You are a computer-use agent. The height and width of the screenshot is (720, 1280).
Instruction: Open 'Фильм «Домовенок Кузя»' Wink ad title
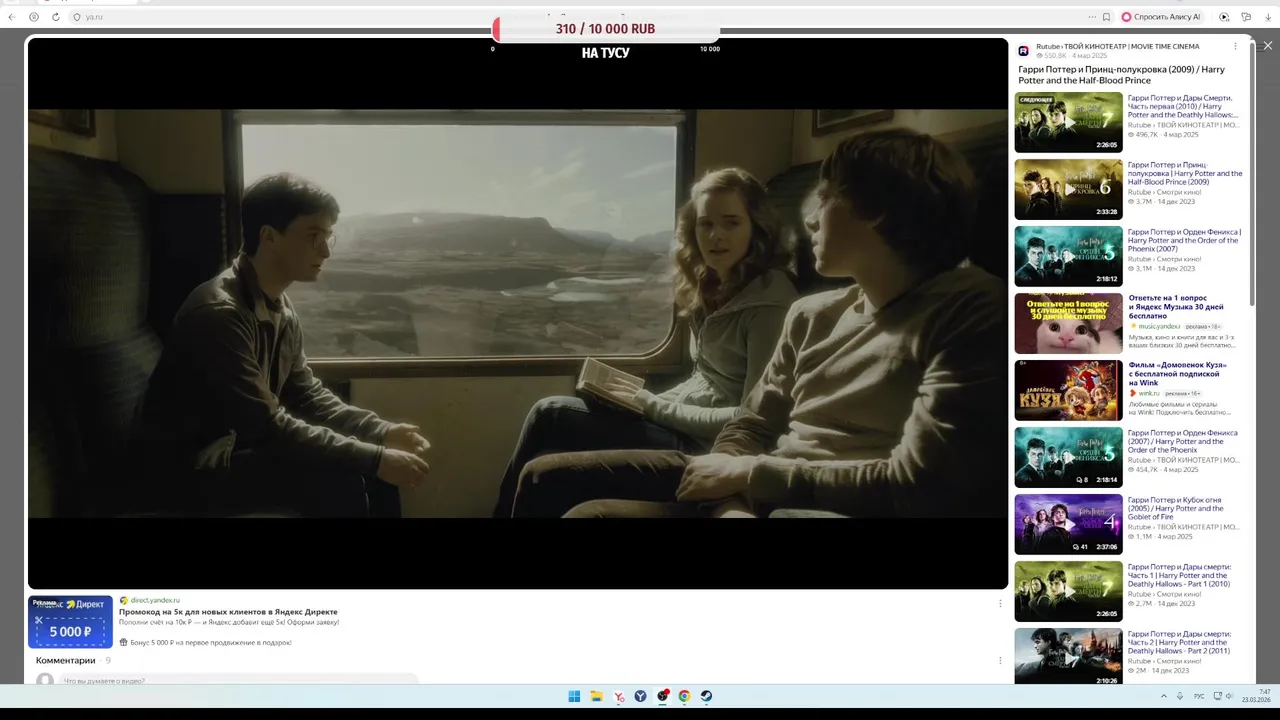tap(1177, 374)
